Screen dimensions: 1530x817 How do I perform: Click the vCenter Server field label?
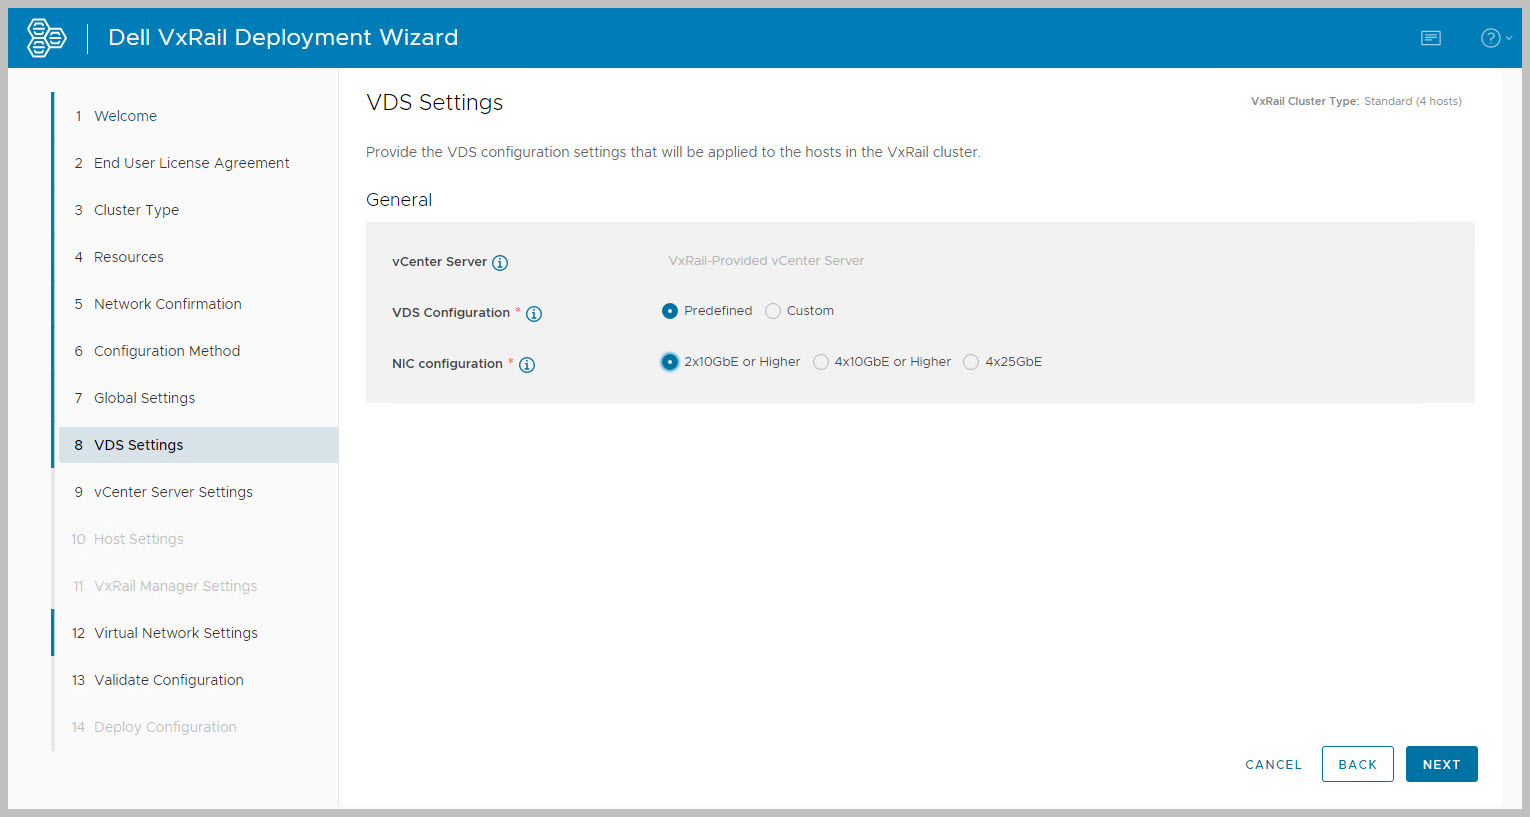tap(439, 262)
